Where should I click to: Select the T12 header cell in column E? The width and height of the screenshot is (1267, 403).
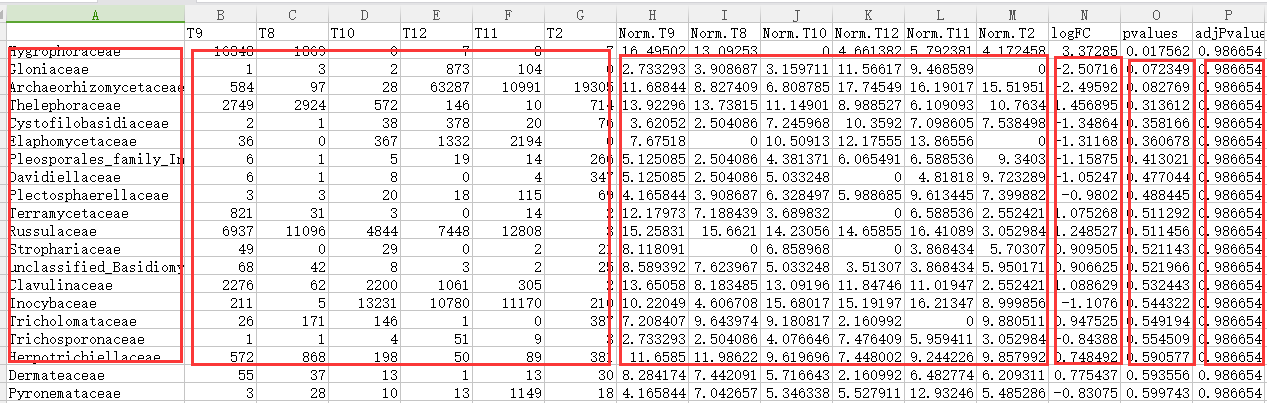(x=436, y=33)
